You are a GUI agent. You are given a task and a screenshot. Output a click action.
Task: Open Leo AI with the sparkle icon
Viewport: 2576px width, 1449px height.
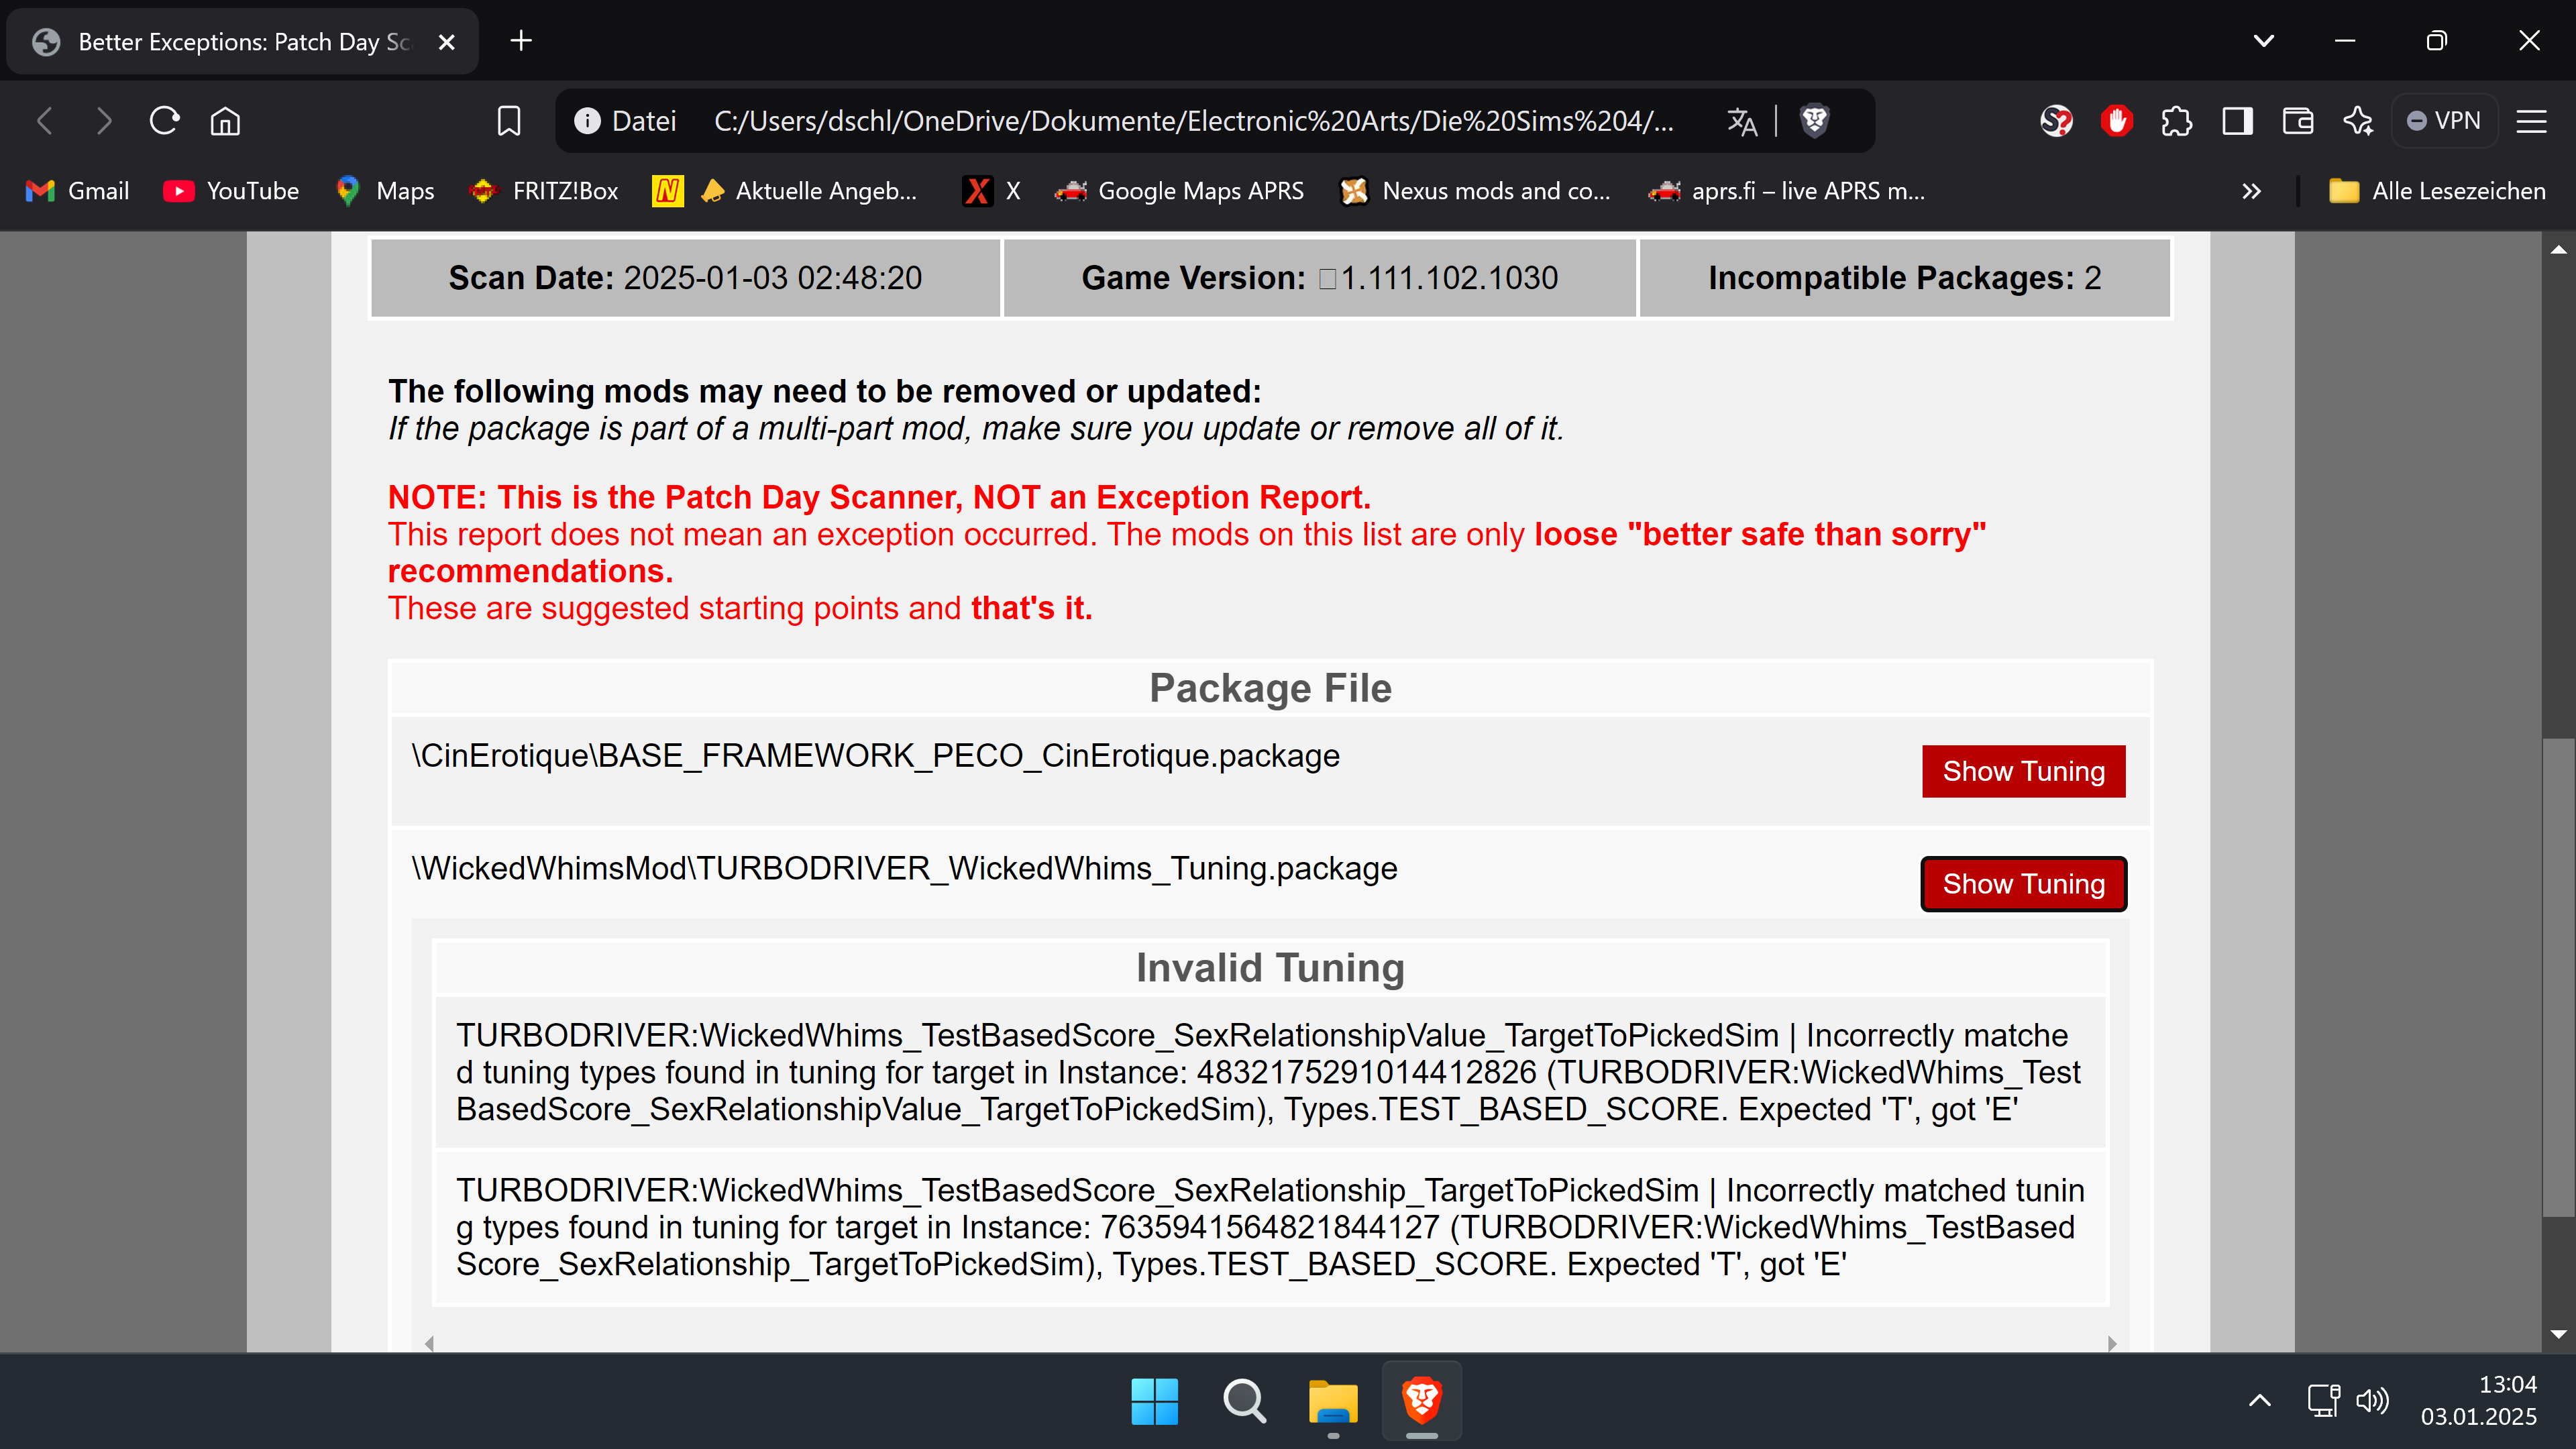pos(2359,120)
